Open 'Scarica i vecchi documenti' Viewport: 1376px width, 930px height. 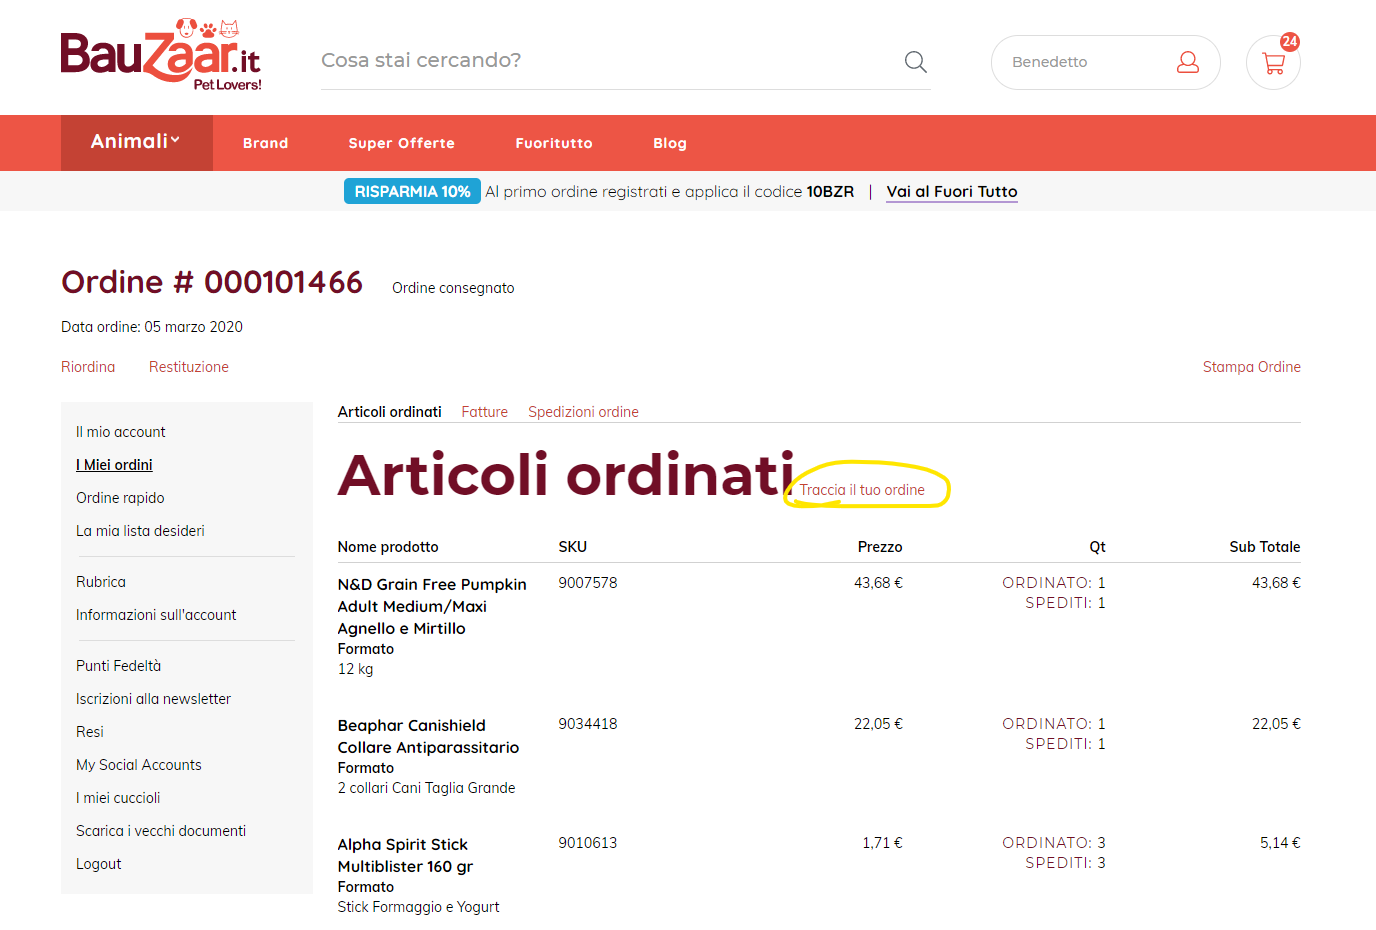click(x=161, y=831)
